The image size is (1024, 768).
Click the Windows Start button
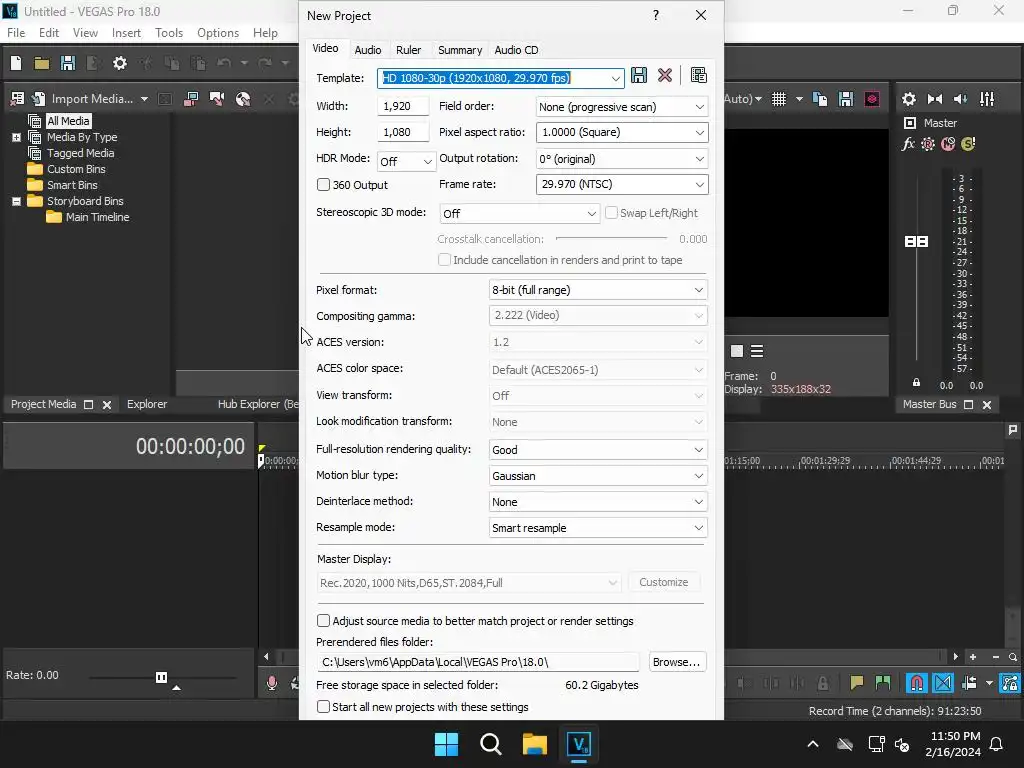[x=447, y=744]
